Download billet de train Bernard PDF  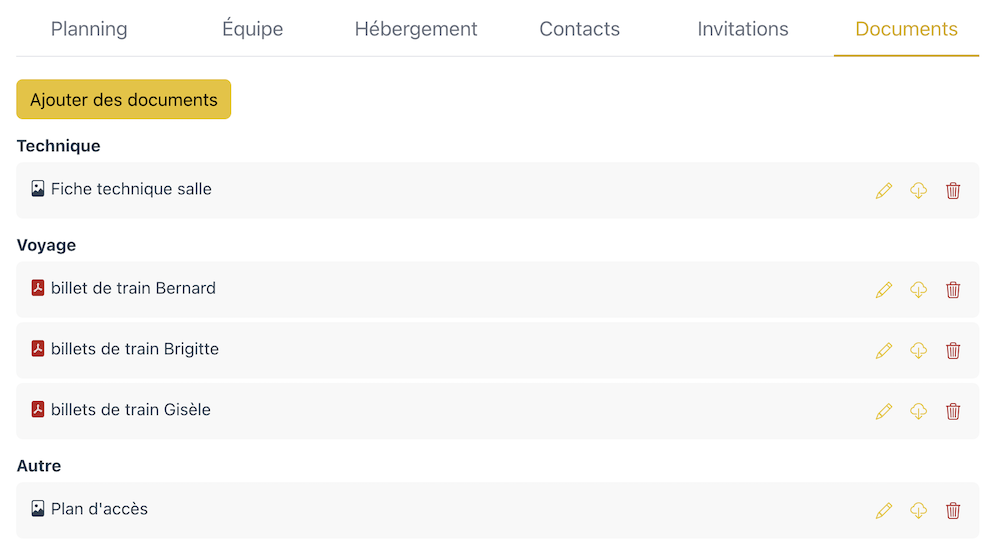point(918,290)
